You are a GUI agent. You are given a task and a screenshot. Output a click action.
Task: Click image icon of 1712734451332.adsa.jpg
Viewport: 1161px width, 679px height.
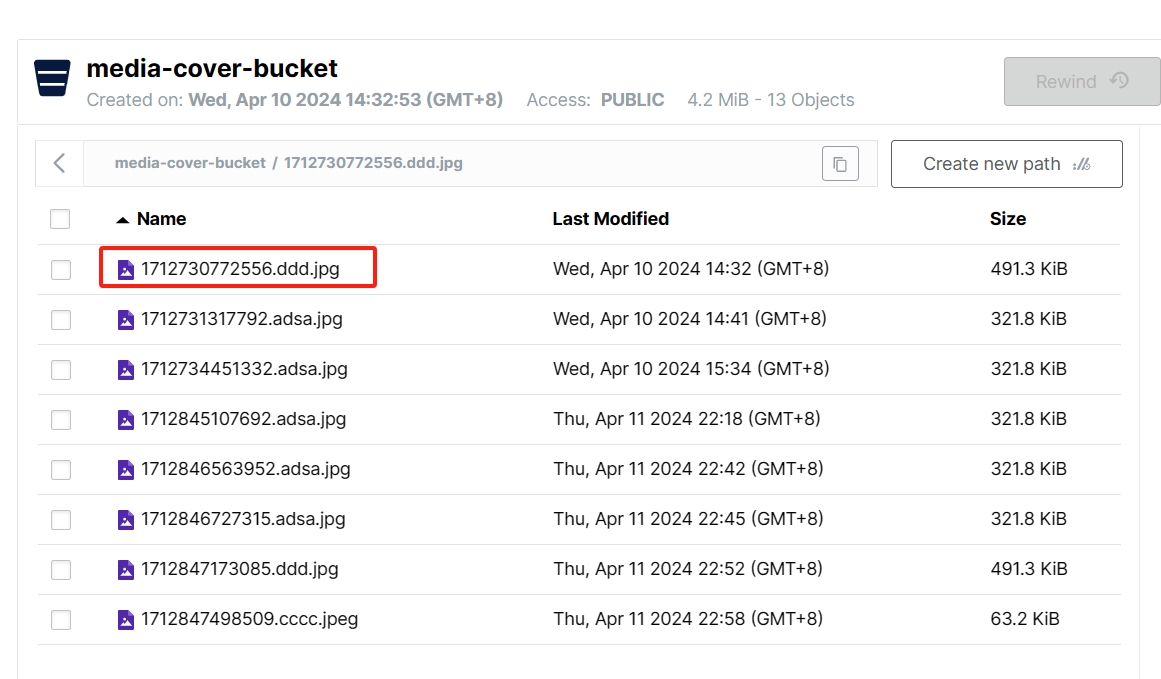click(126, 370)
